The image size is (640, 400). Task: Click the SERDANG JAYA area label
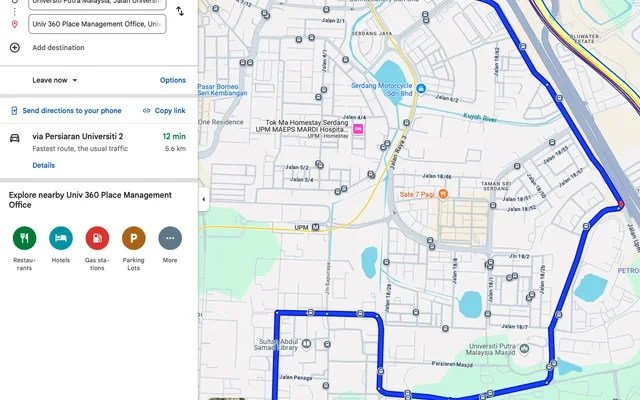tap(372, 33)
